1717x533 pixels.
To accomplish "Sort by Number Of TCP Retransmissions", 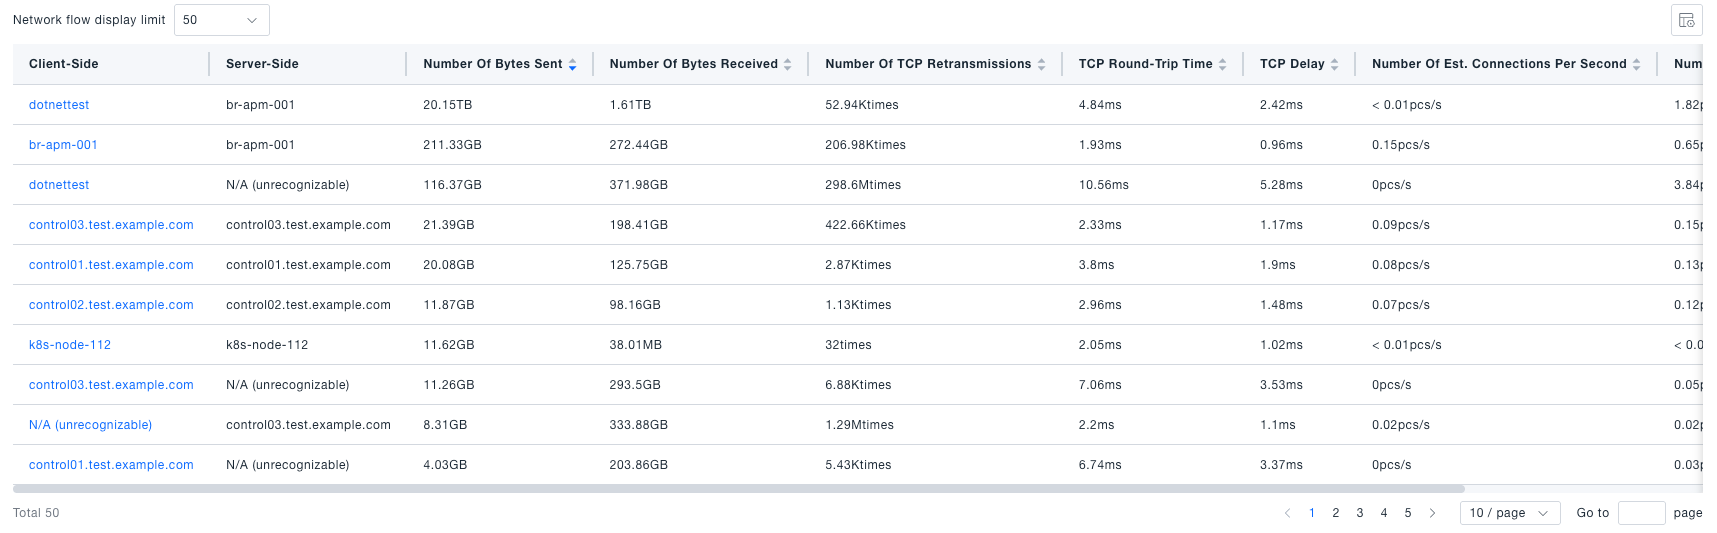I will pyautogui.click(x=1041, y=64).
